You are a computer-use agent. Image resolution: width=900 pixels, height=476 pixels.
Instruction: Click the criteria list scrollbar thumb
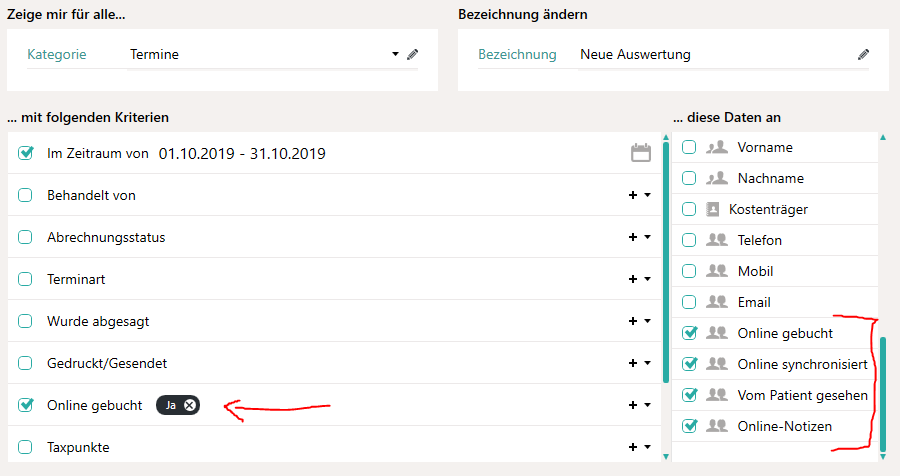(x=666, y=262)
